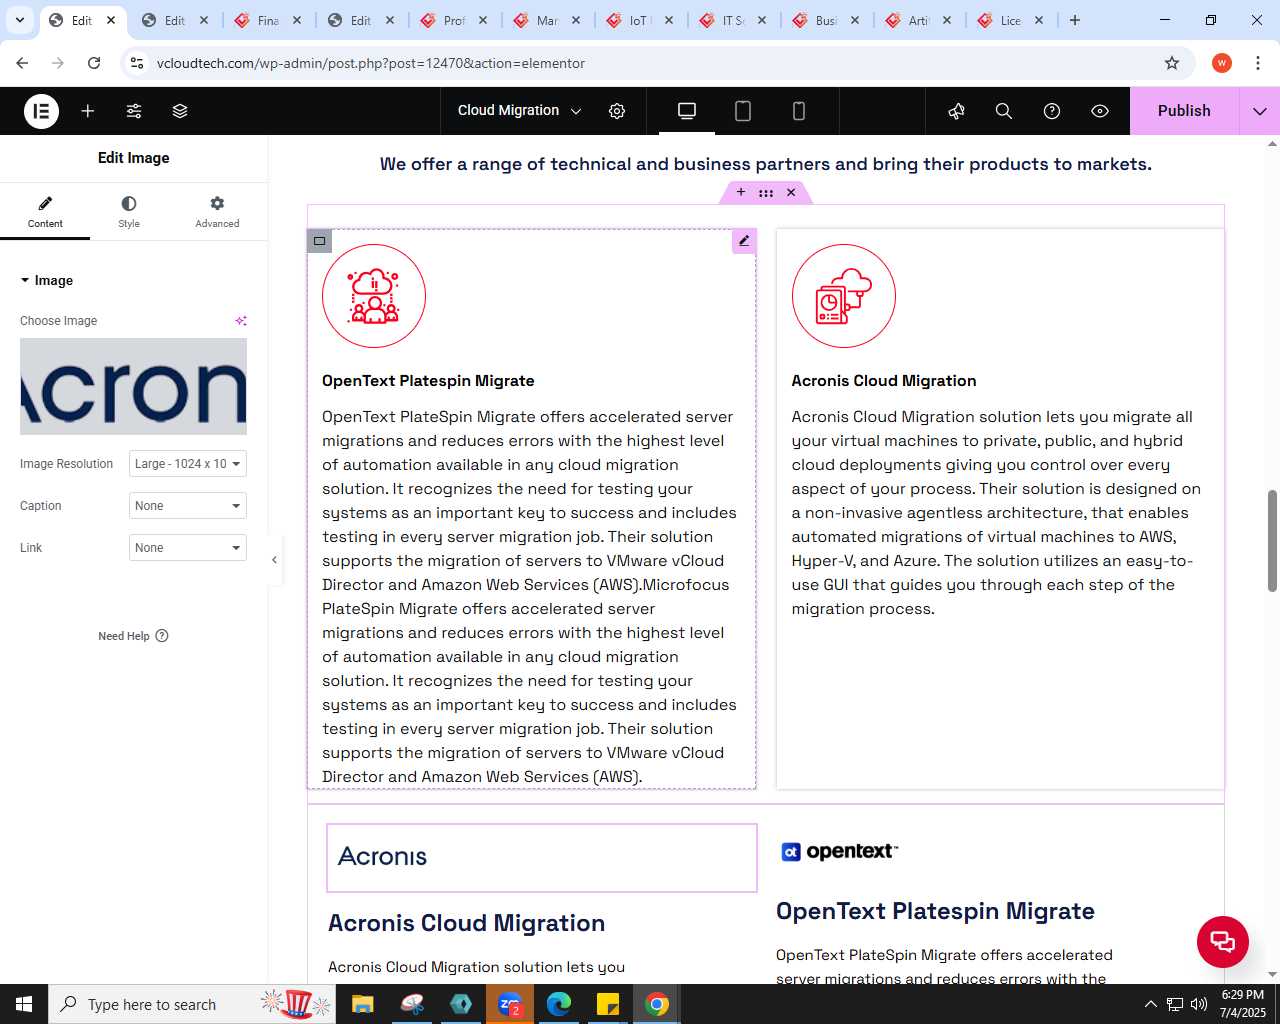
Task: Open File Explorer from the taskbar
Action: 362,1004
